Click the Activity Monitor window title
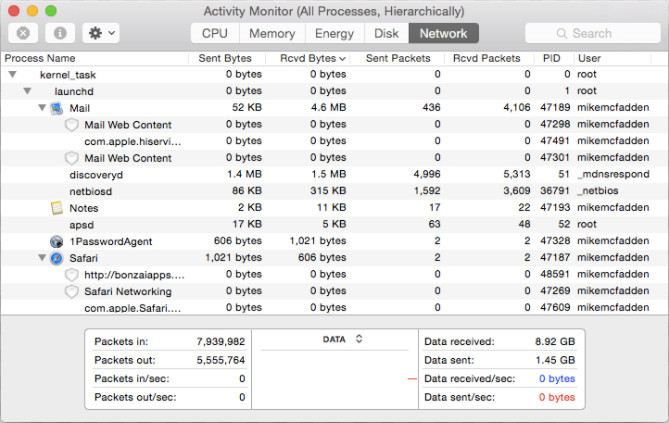669x423 pixels. pyautogui.click(x=334, y=11)
